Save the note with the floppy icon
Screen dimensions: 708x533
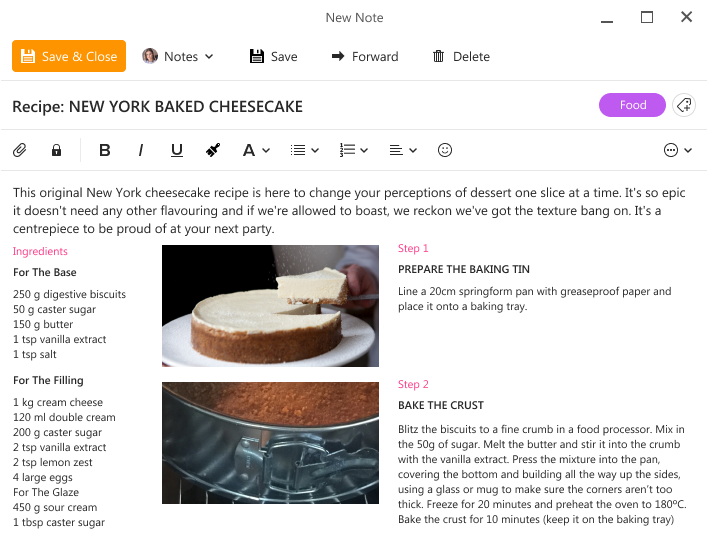[273, 56]
